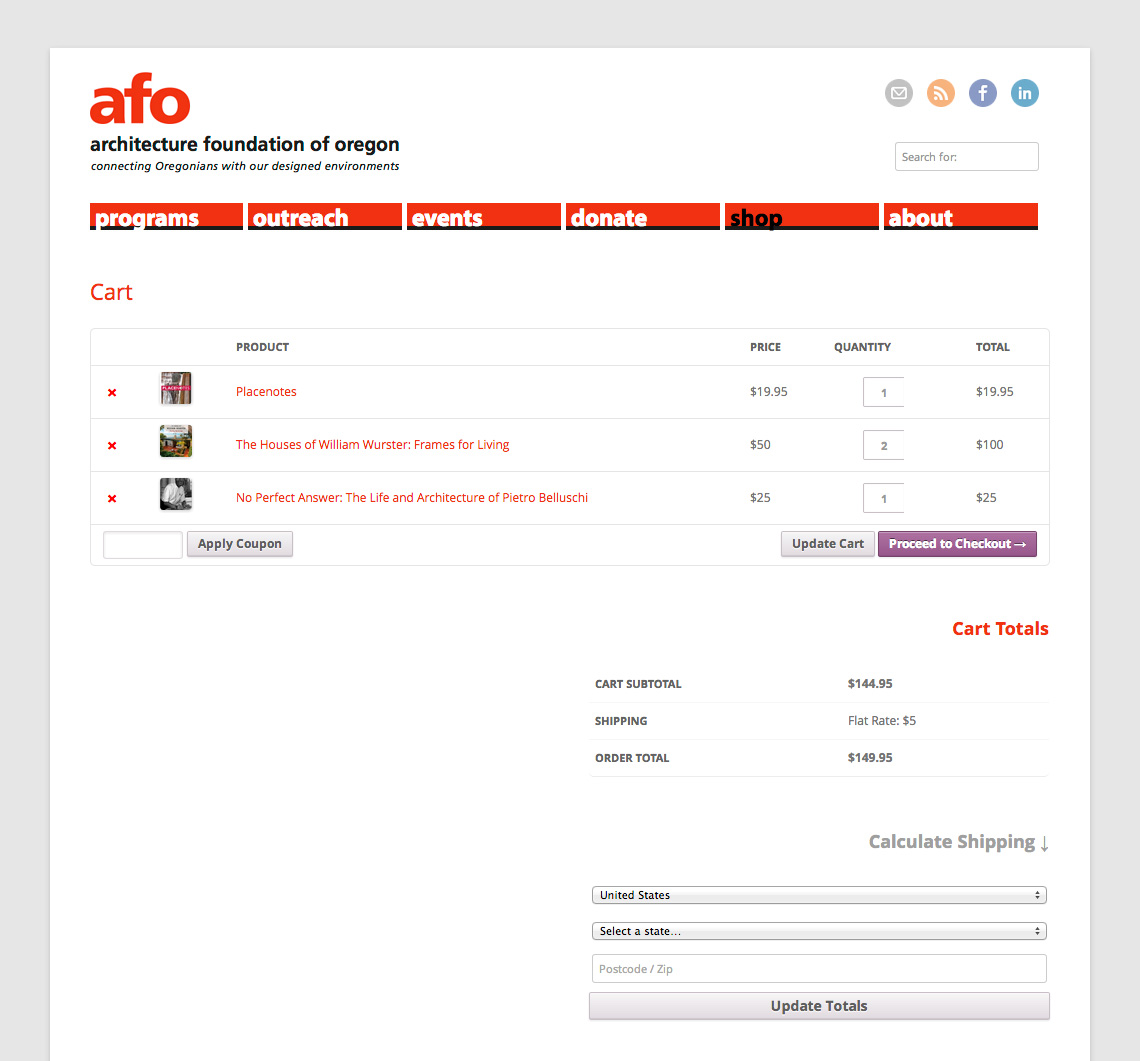Open the LinkedIn icon
The image size is (1140, 1061).
pos(1025,93)
